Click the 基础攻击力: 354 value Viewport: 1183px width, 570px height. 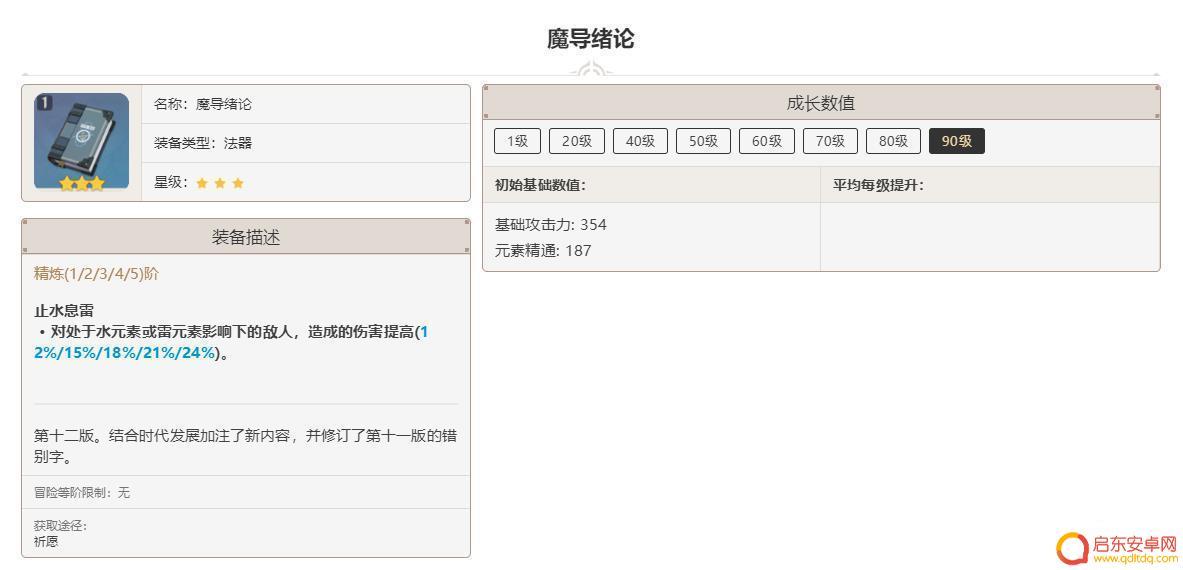pyautogui.click(x=551, y=225)
